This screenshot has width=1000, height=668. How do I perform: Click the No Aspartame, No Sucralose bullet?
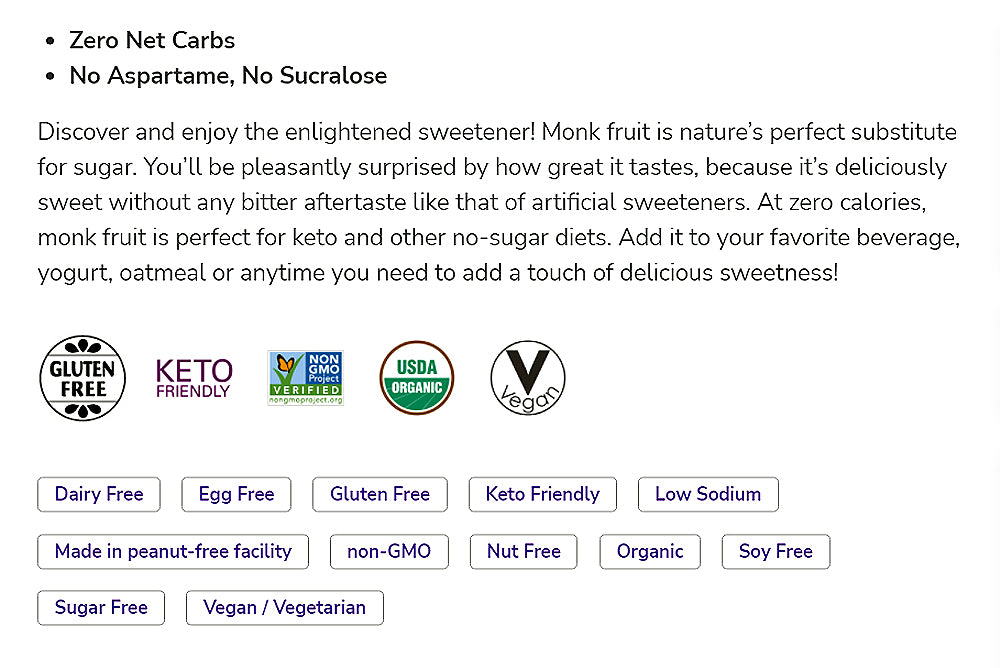228,76
